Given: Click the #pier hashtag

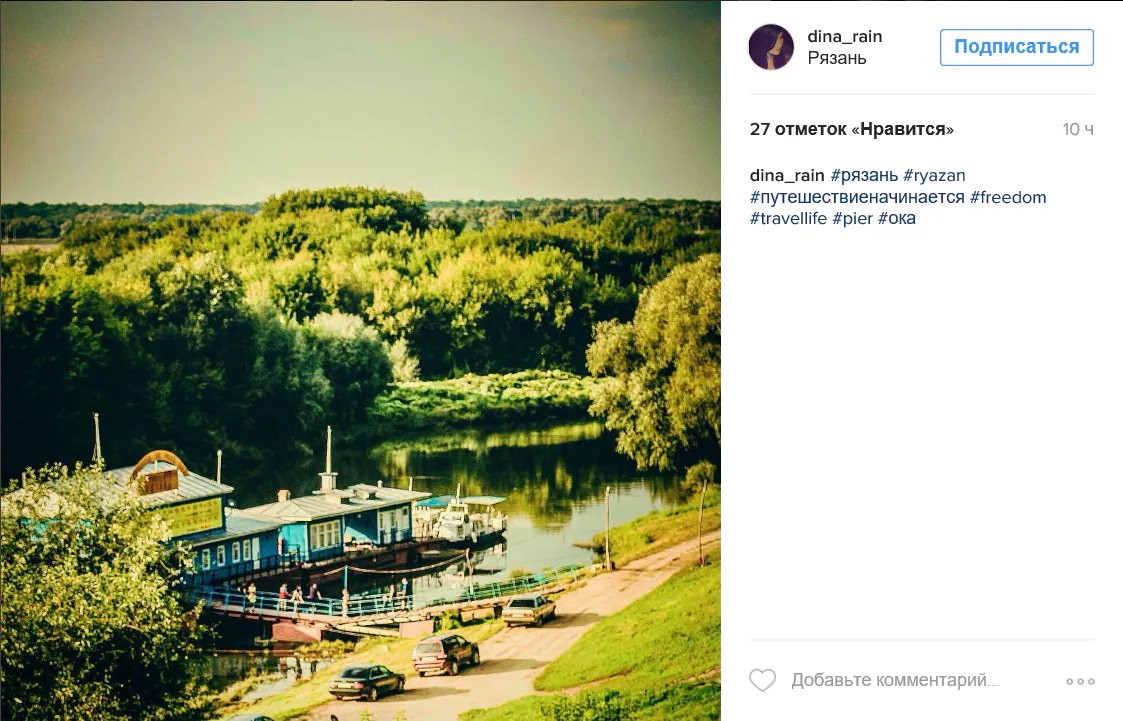Looking at the screenshot, I should (852, 218).
